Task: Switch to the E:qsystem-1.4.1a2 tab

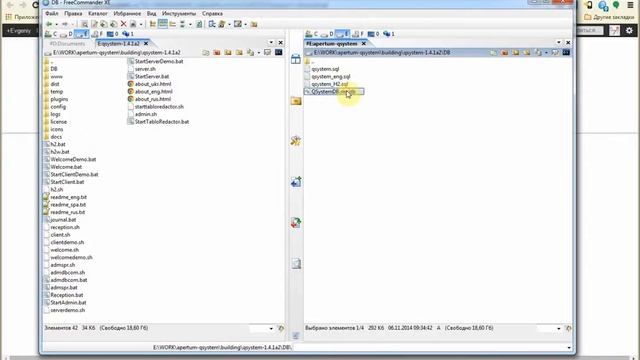Action: click(x=118, y=43)
